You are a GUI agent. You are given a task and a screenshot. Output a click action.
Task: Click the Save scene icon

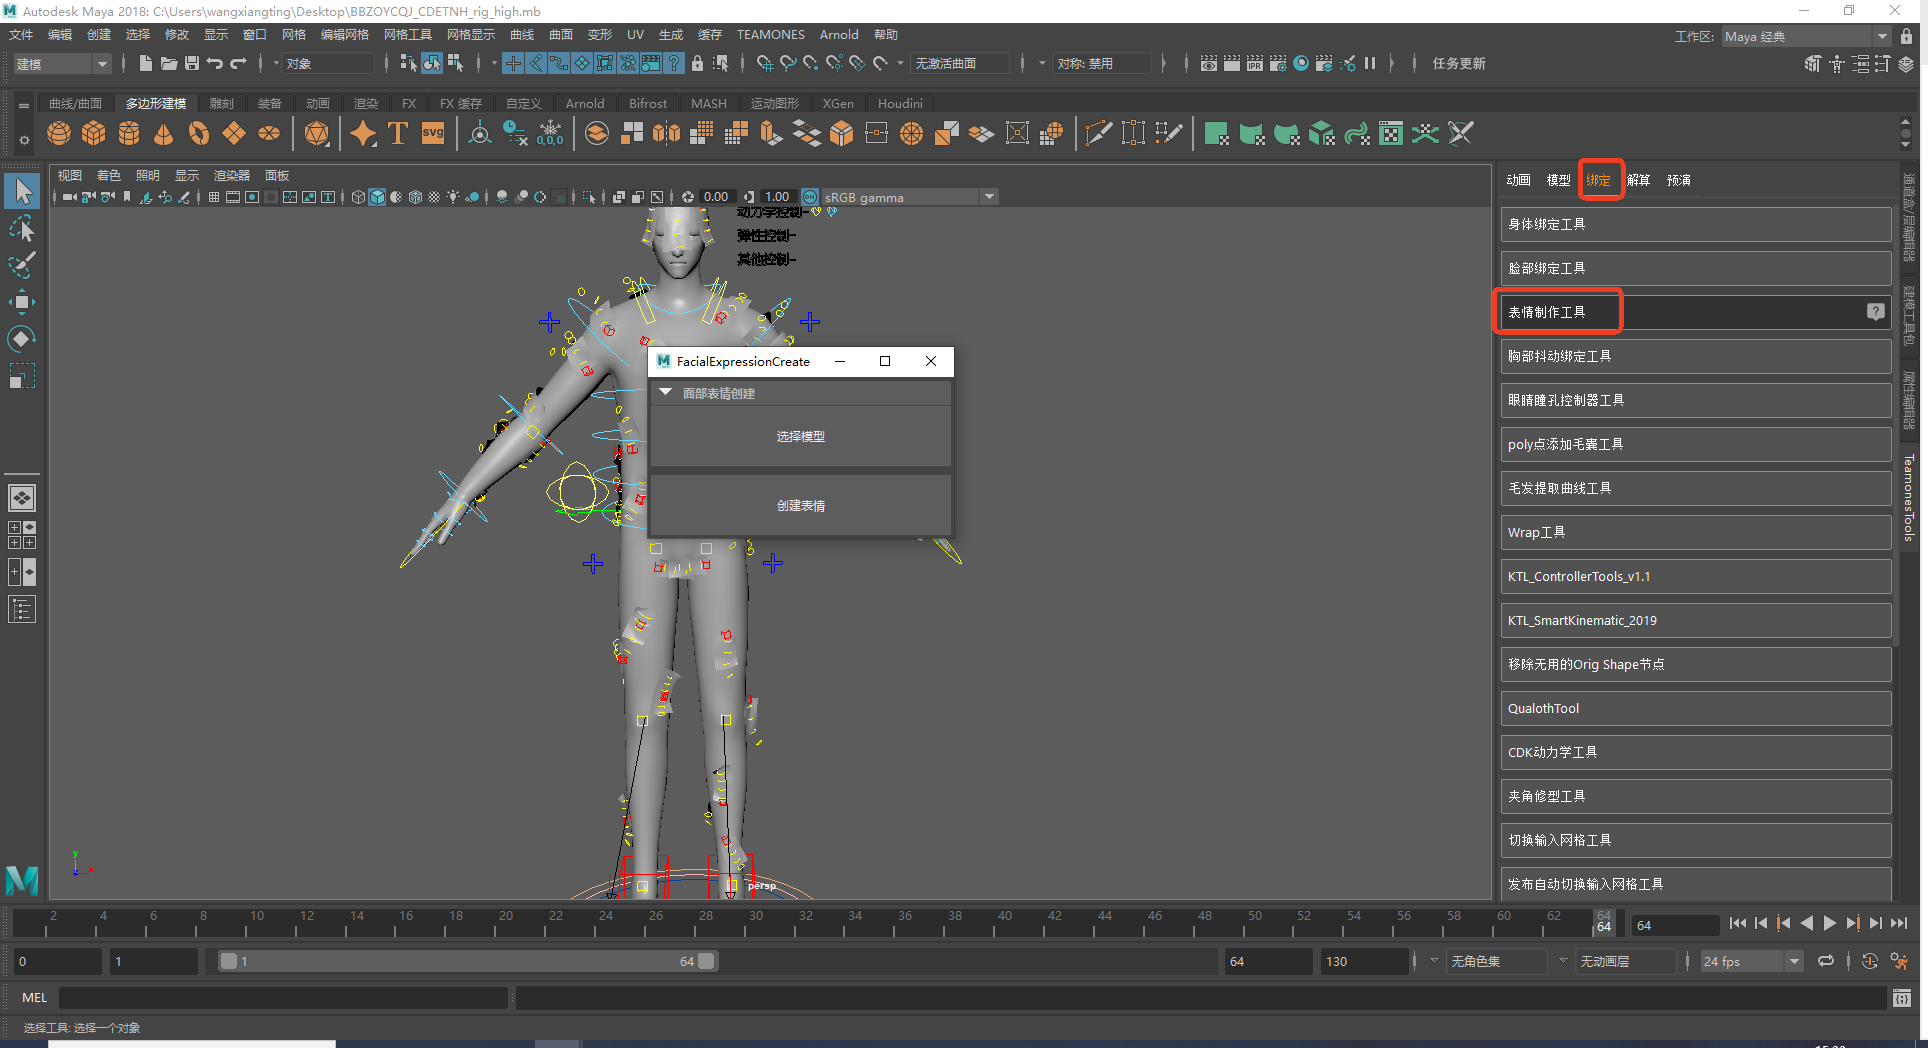pos(192,63)
